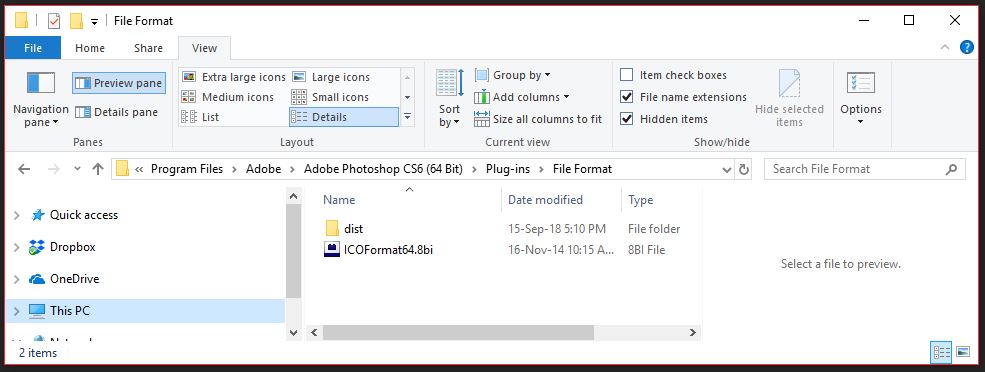Image resolution: width=985 pixels, height=372 pixels.
Task: Open the Group by dropdown
Action: [x=513, y=75]
